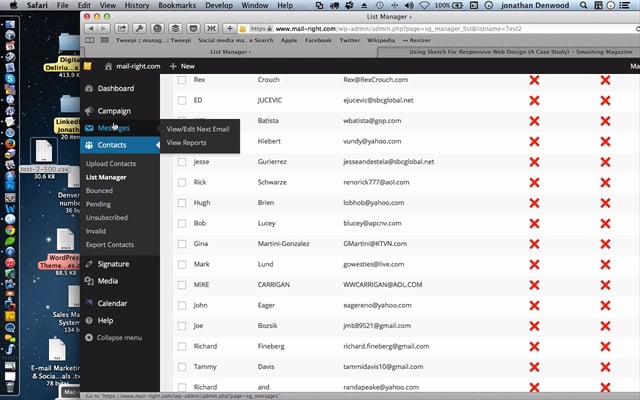Click the Facebook bookmark in favorites bar
The image size is (640, 400).
tap(318, 40)
